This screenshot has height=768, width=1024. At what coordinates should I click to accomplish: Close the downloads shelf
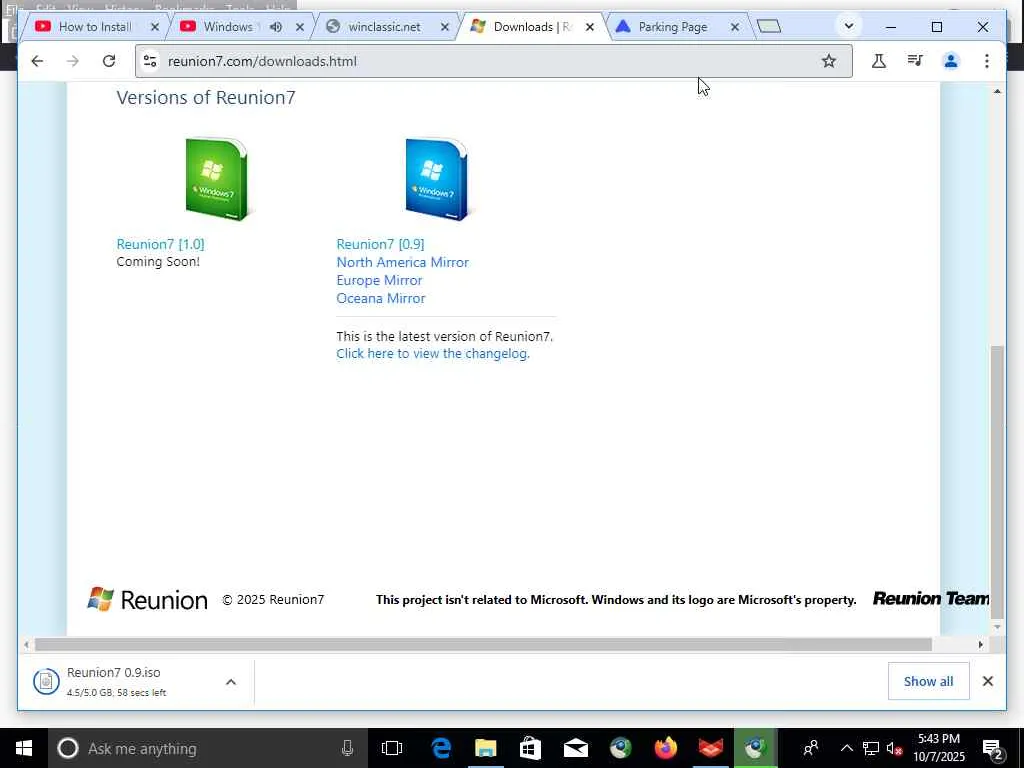(987, 682)
